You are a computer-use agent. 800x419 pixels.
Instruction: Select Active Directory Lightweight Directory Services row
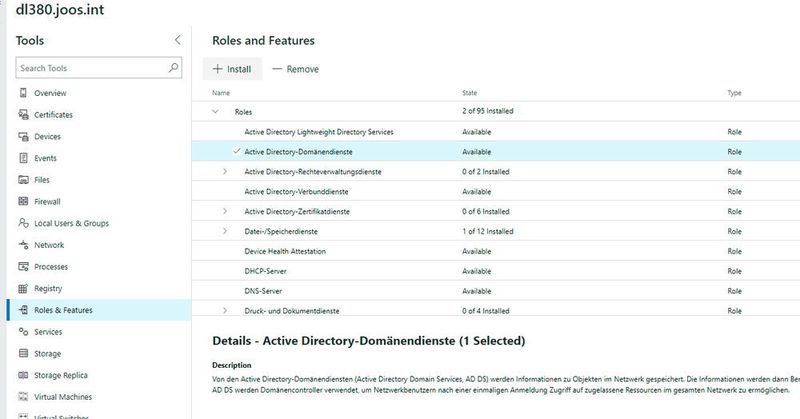(496, 132)
